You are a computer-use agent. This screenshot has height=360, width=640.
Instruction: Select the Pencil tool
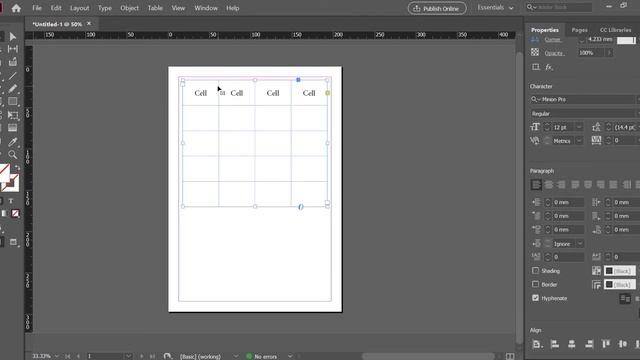point(13,89)
